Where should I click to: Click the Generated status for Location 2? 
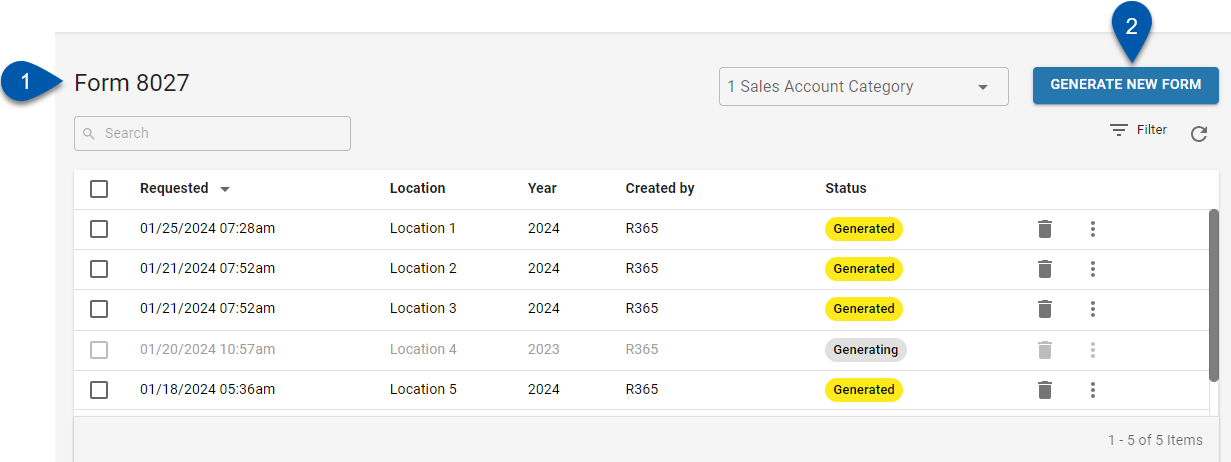click(x=863, y=269)
